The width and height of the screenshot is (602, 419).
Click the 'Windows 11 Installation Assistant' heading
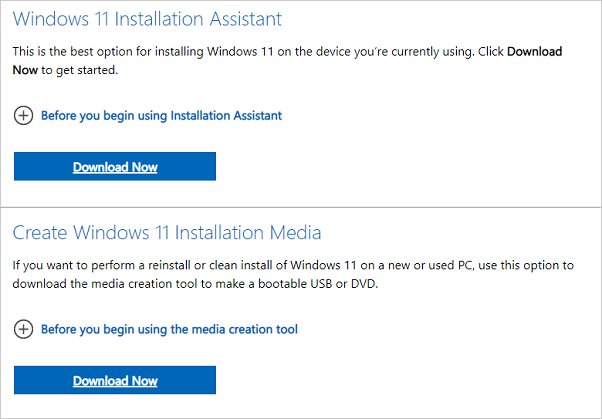coord(147,19)
